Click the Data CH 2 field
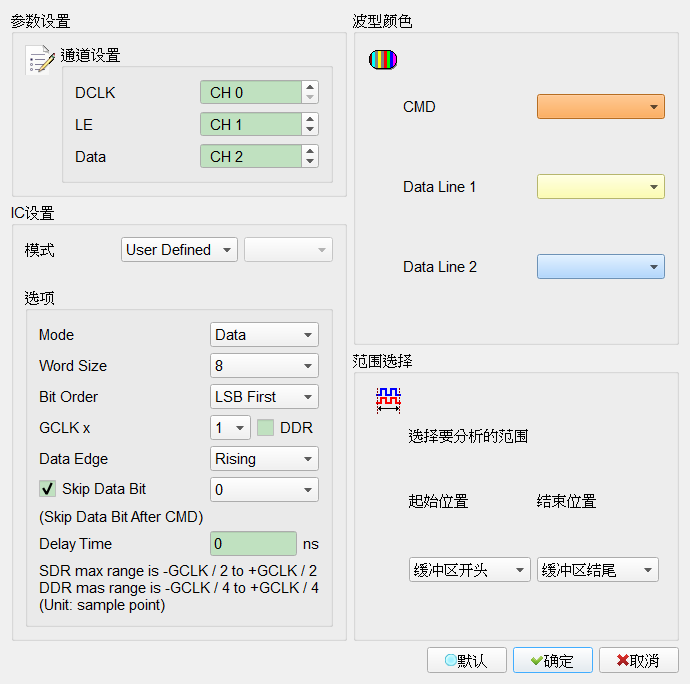 point(251,157)
